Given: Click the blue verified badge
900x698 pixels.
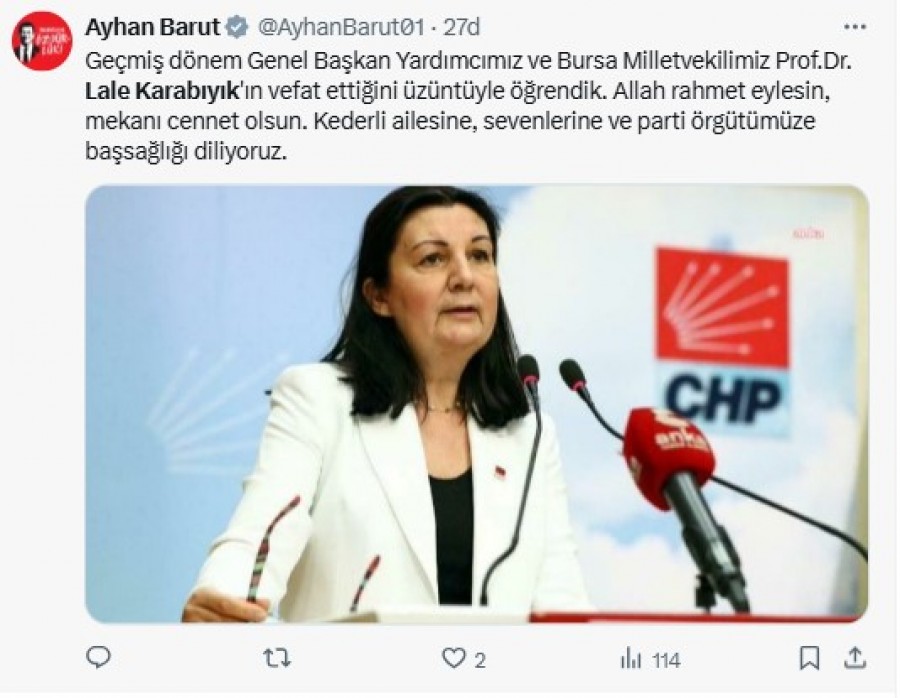Looking at the screenshot, I should tap(236, 27).
